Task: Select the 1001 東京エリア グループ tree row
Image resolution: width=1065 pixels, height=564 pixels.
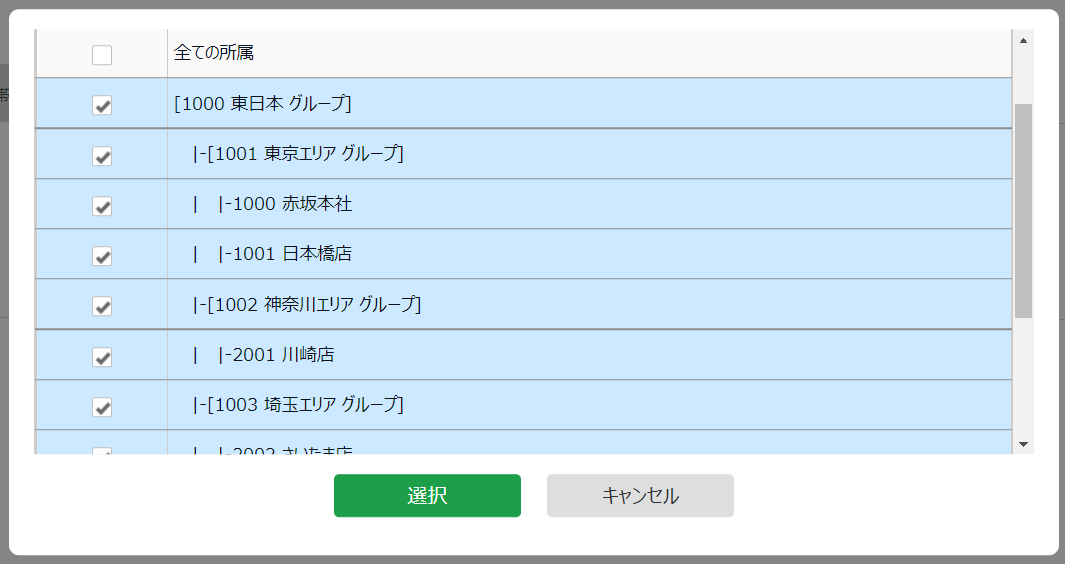Action: click(298, 154)
